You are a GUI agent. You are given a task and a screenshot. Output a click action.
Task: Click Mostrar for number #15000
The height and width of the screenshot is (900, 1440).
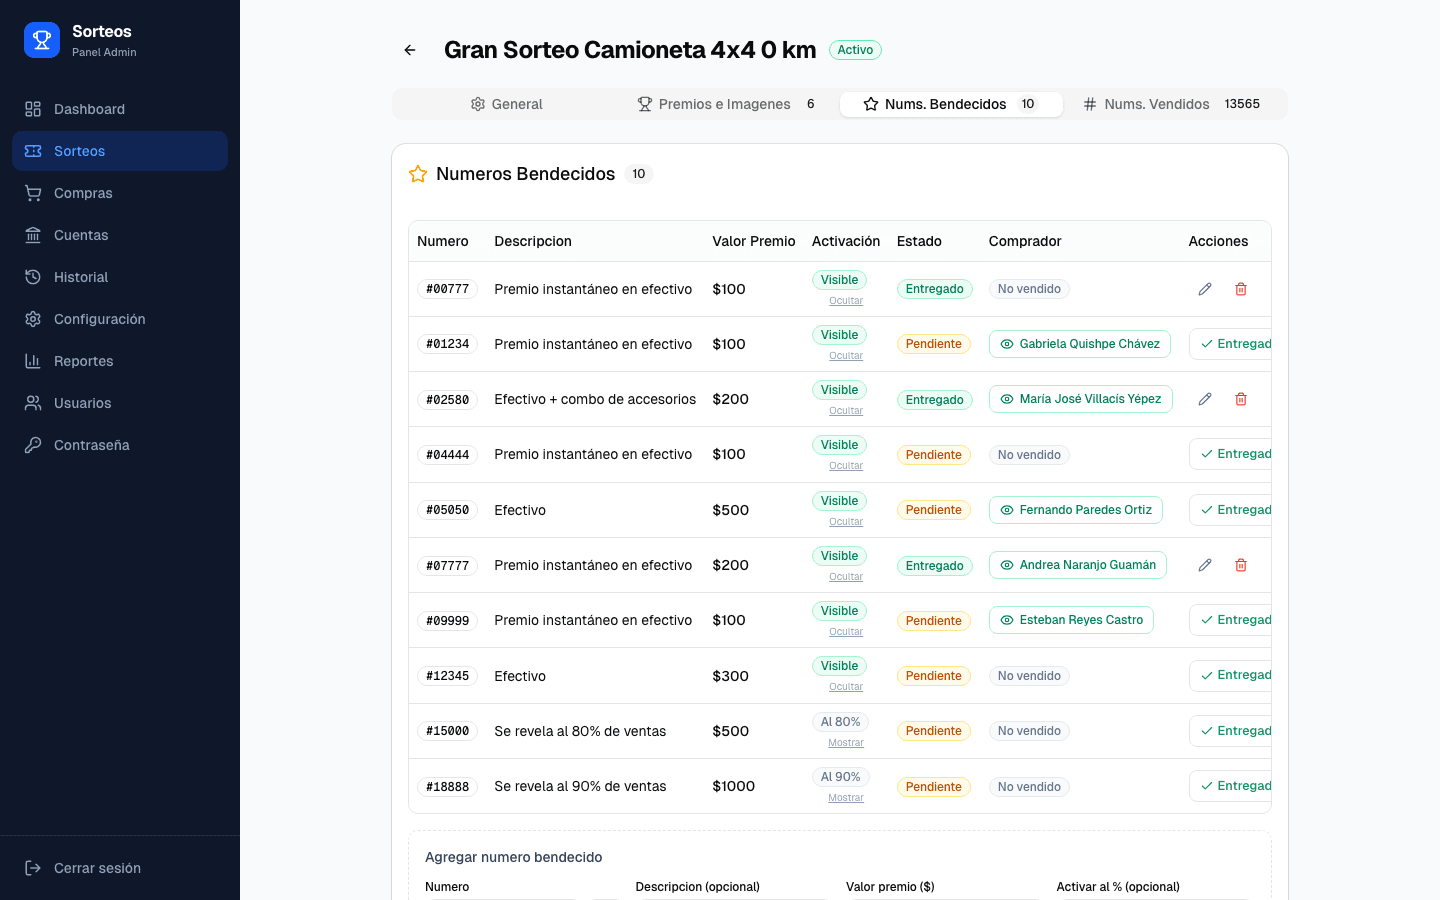846,743
